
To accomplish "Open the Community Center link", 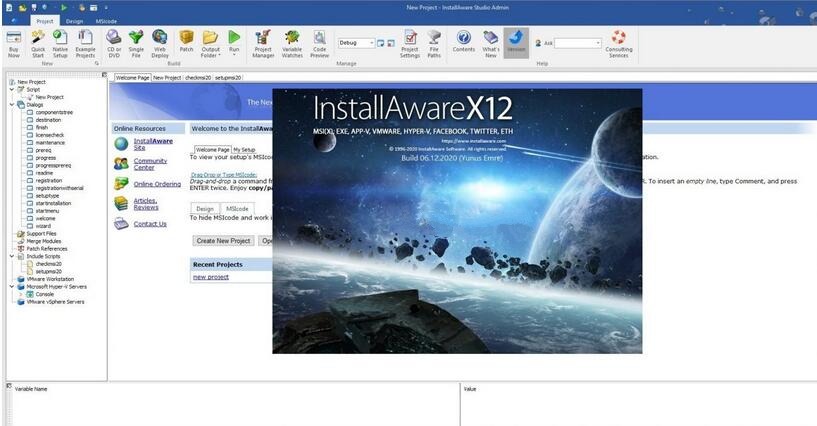I will [150, 164].
